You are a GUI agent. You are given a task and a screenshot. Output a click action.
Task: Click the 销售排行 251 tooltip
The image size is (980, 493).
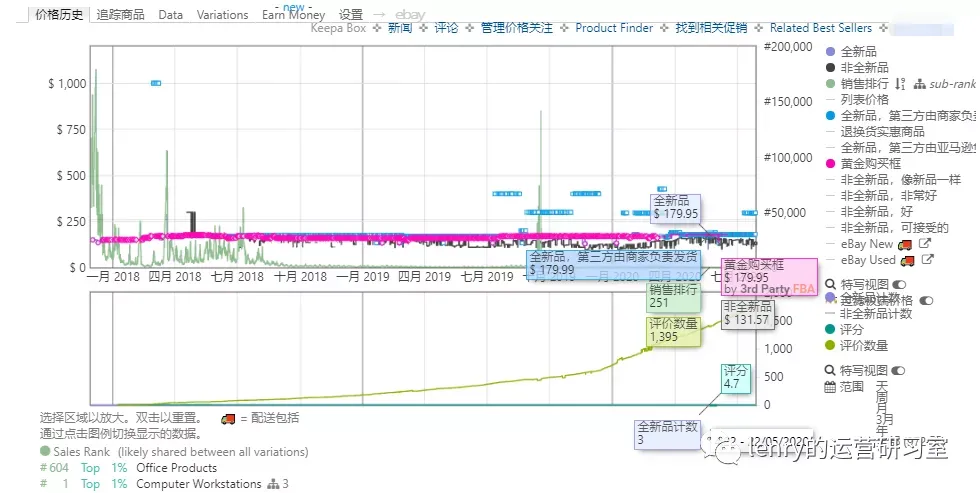click(673, 297)
